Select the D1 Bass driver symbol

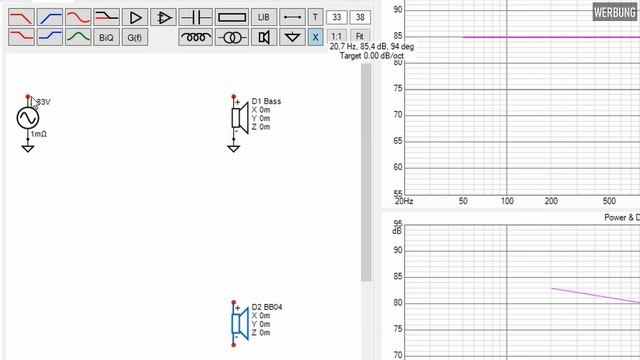point(240,118)
